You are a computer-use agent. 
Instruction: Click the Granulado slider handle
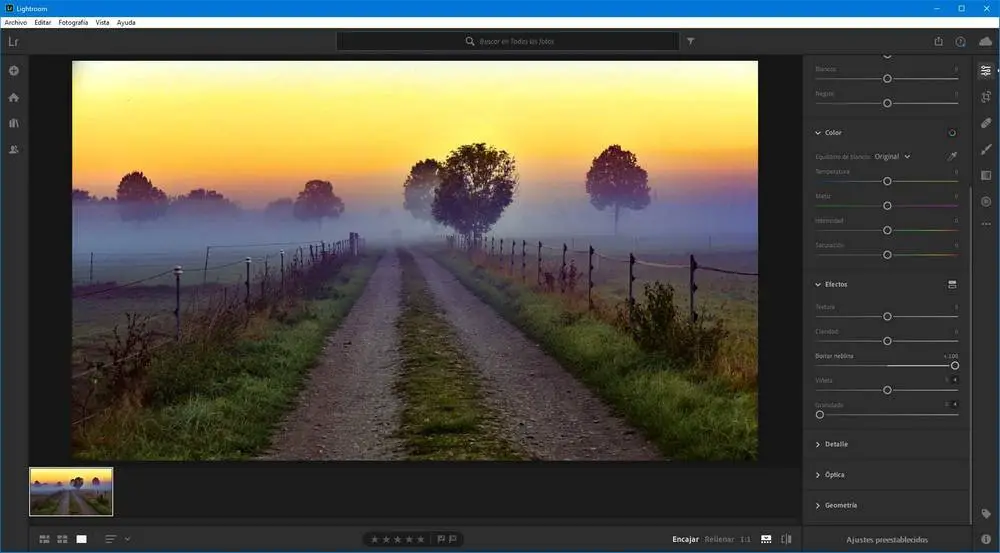tap(820, 415)
